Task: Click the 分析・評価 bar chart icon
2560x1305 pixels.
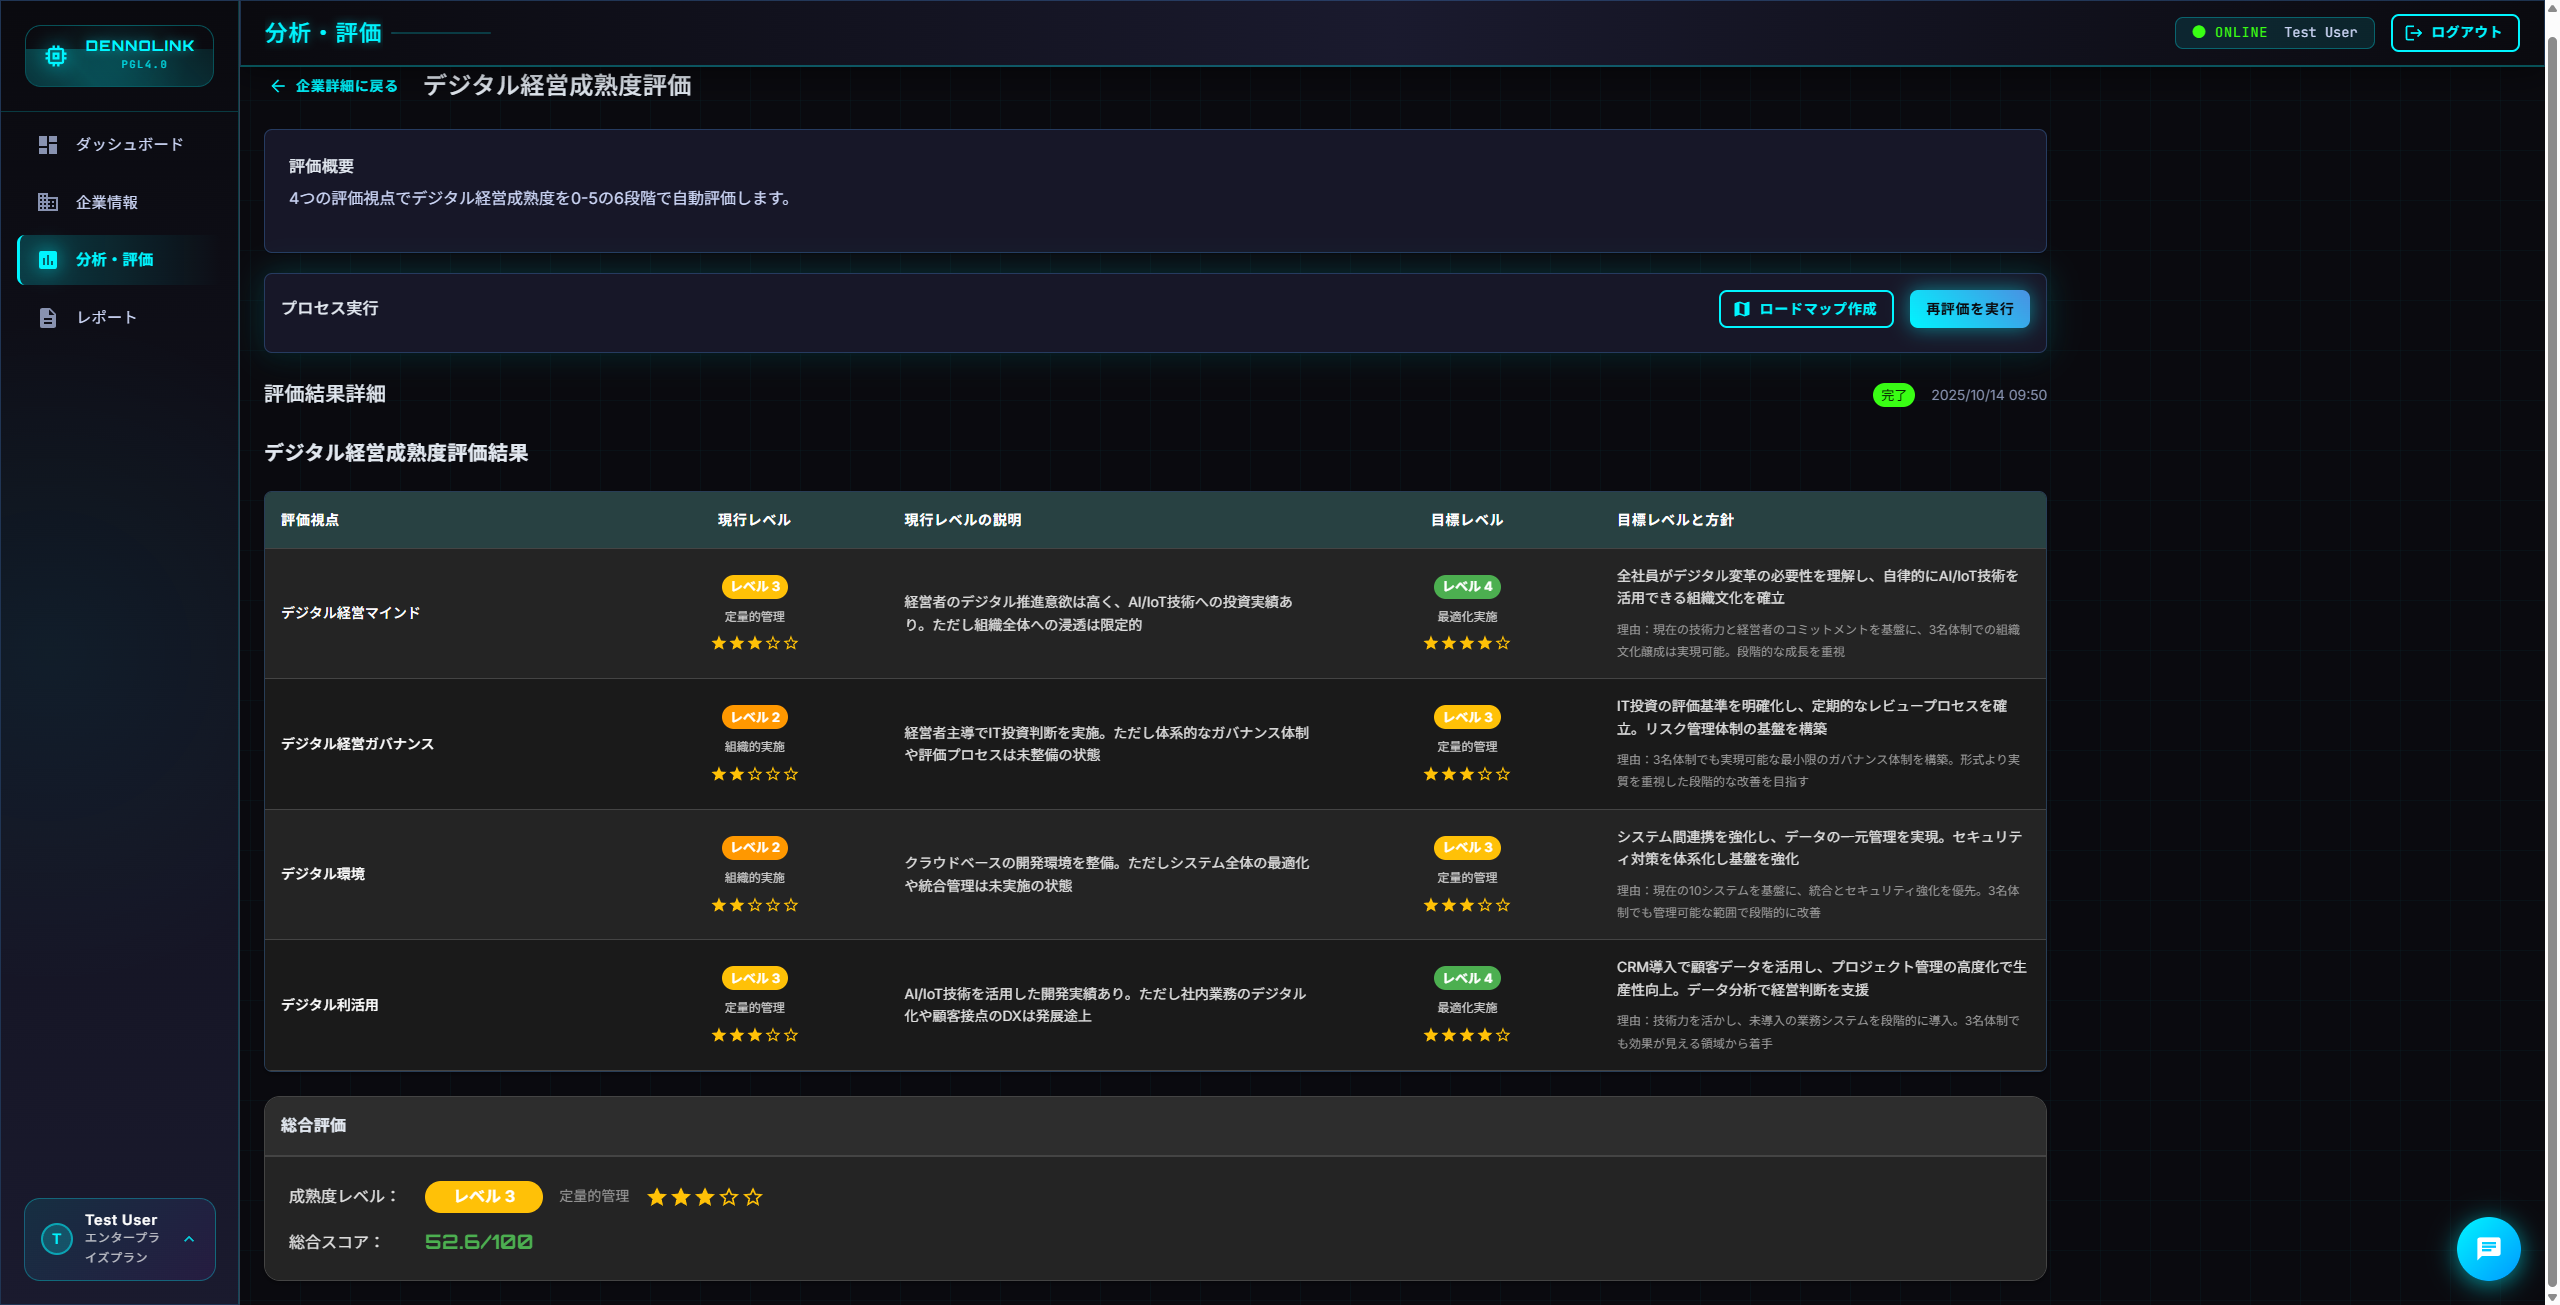Action: coord(50,259)
